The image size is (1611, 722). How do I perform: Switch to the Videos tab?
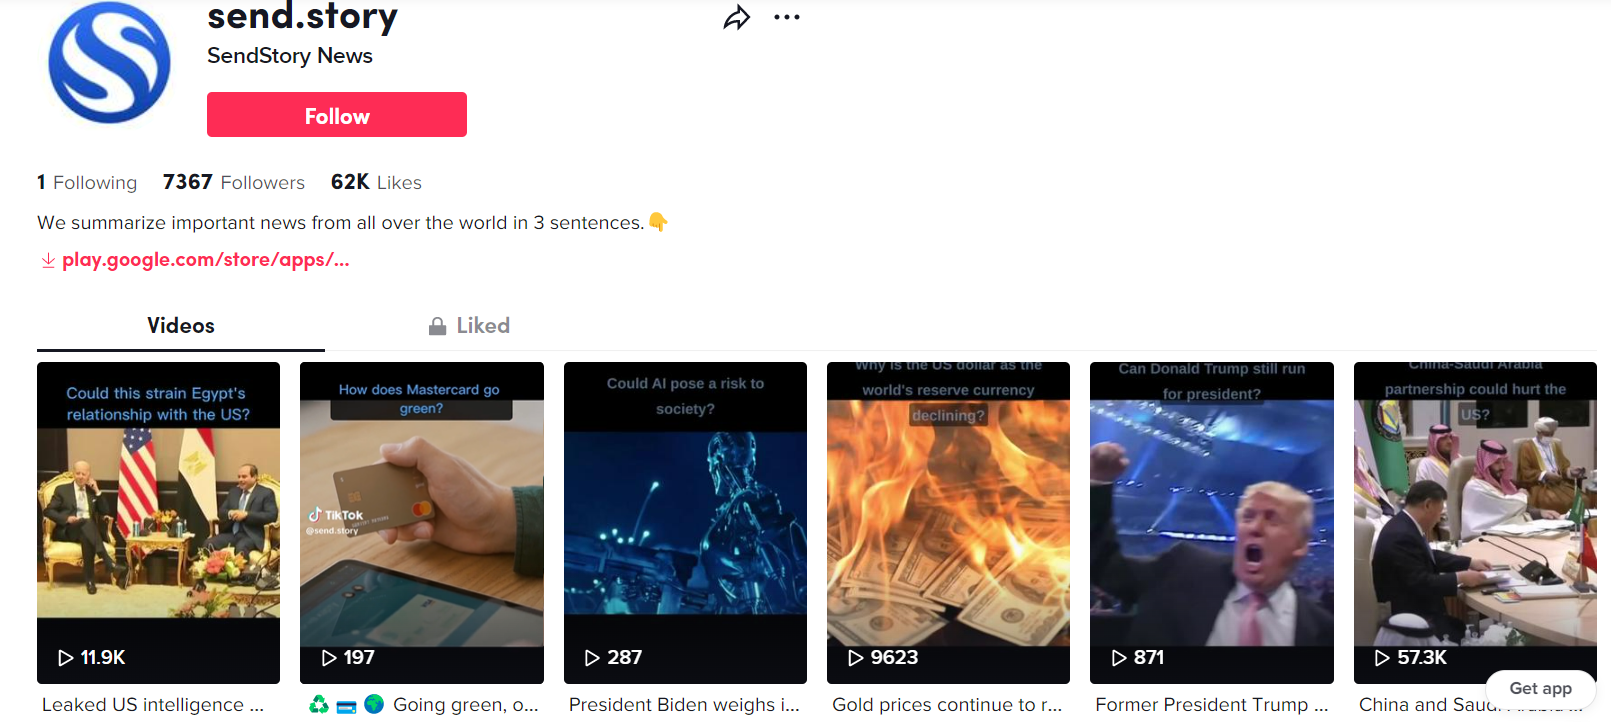[x=181, y=326]
